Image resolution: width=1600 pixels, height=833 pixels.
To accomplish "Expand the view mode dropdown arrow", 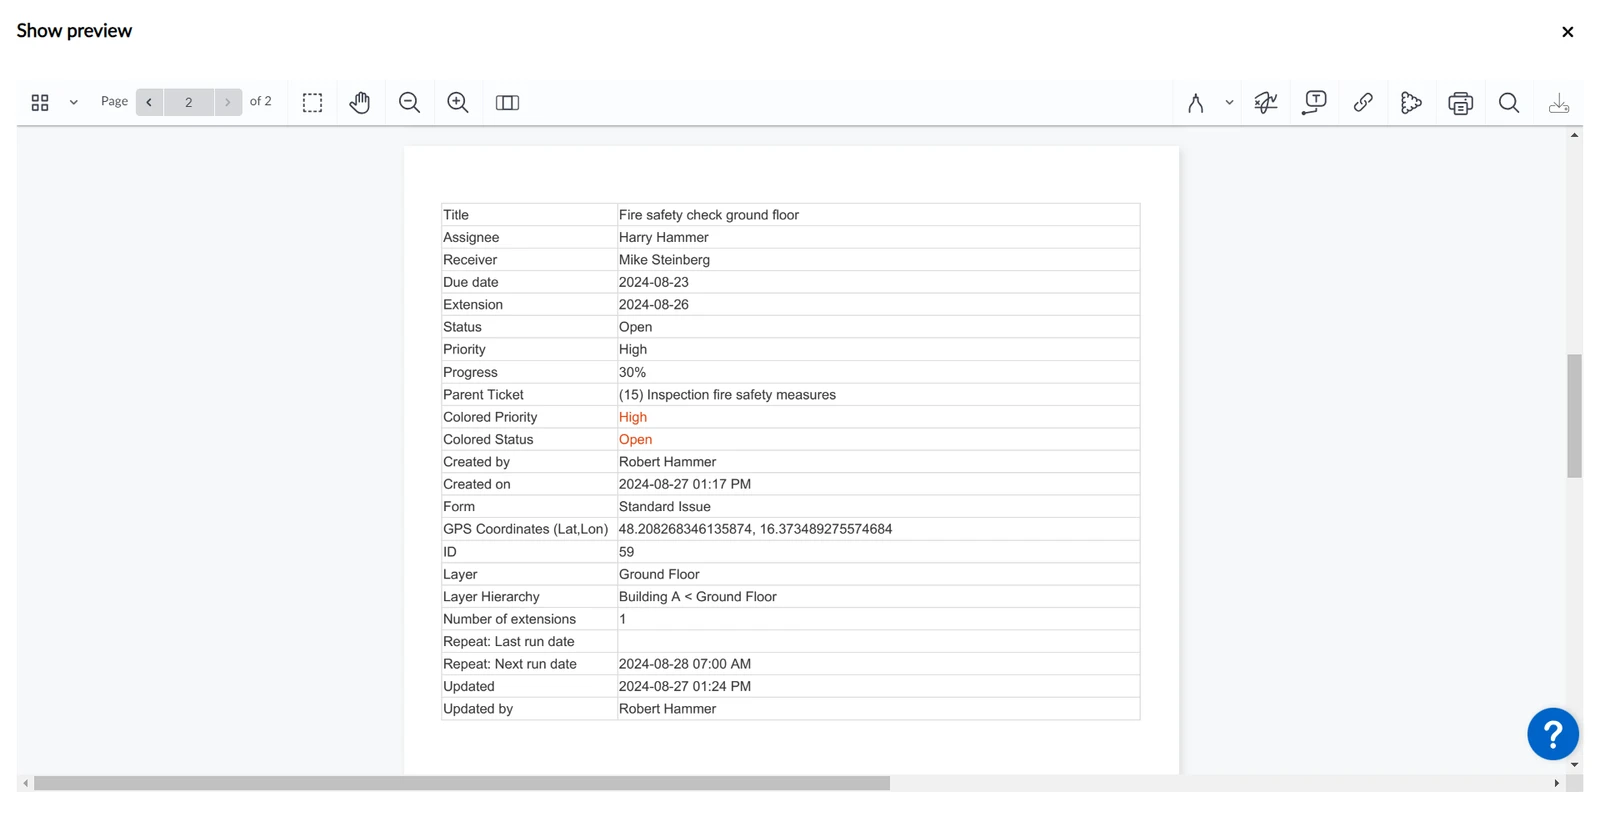I will (73, 102).
